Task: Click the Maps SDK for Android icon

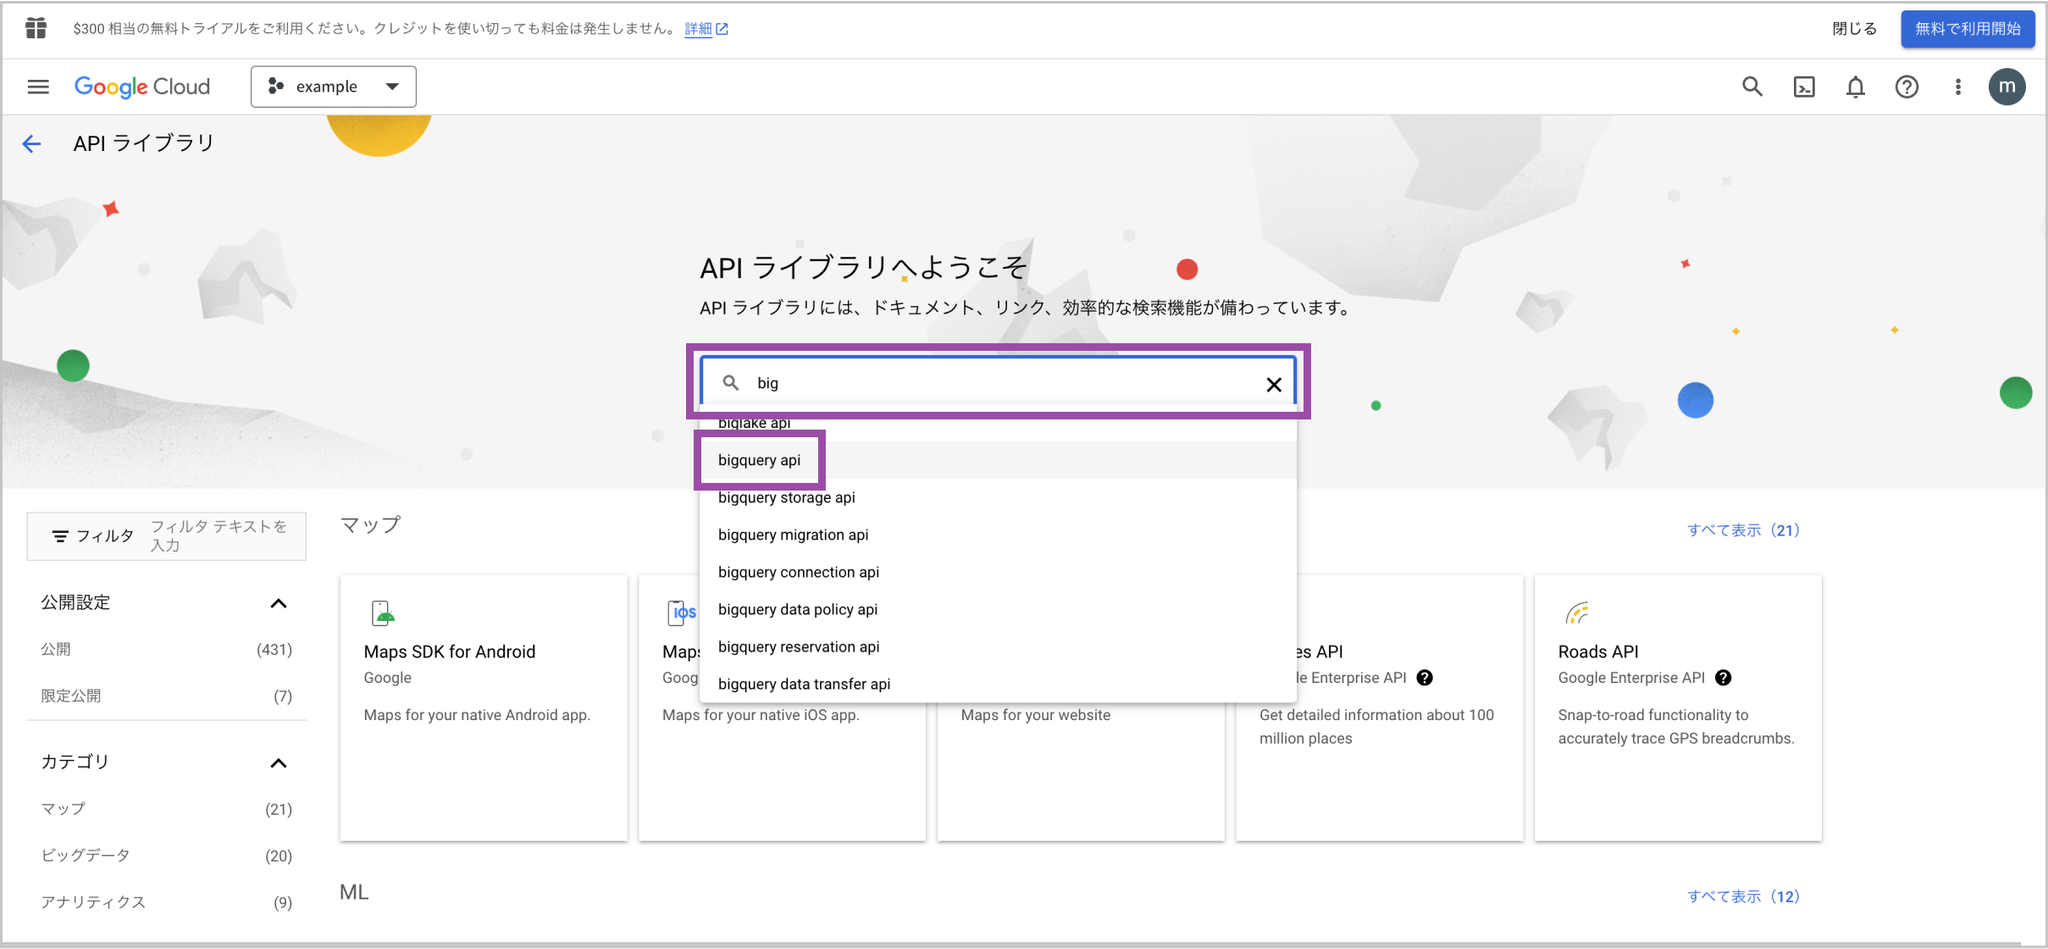Action: (x=382, y=612)
